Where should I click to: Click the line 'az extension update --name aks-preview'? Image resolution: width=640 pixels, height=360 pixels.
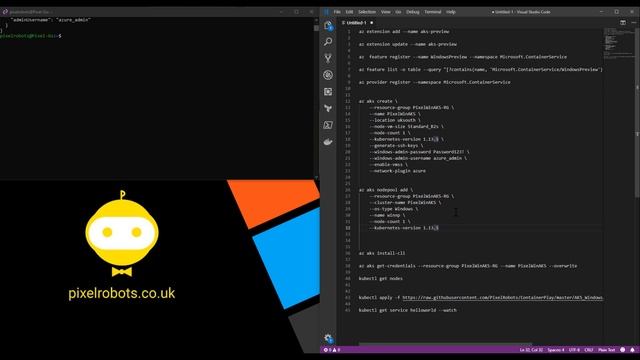click(x=407, y=44)
